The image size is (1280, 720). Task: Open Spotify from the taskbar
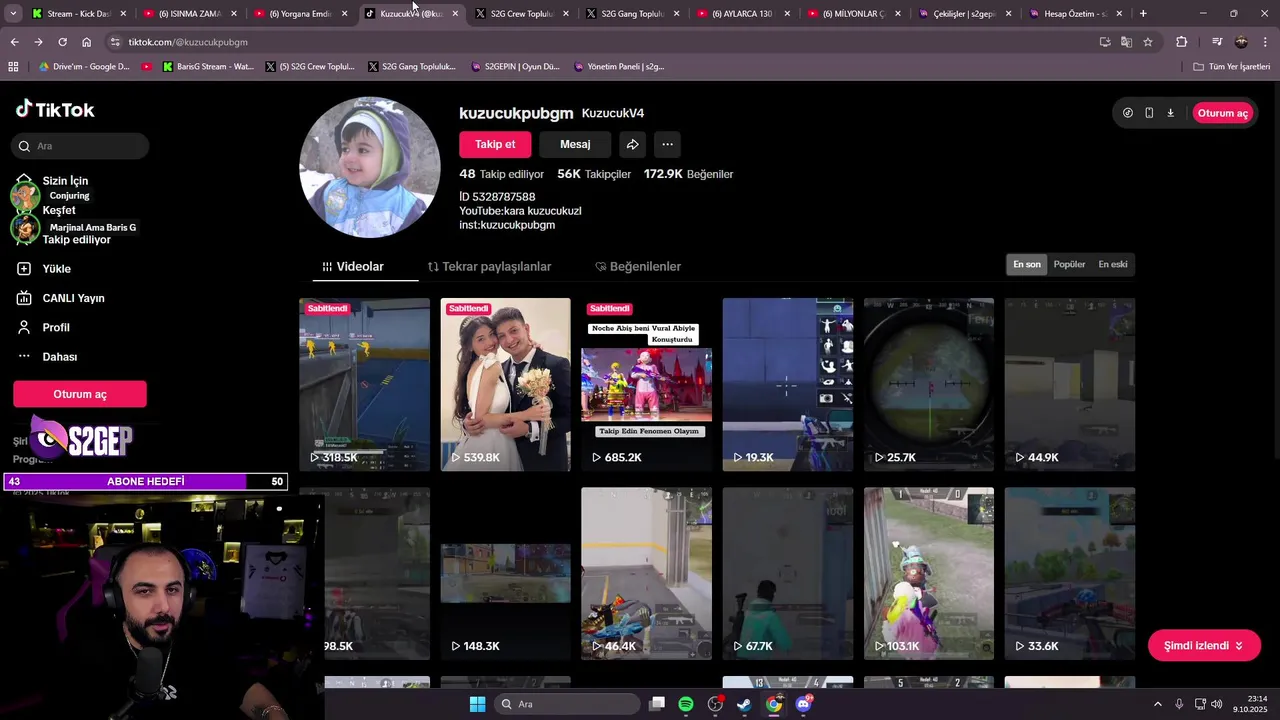(686, 704)
